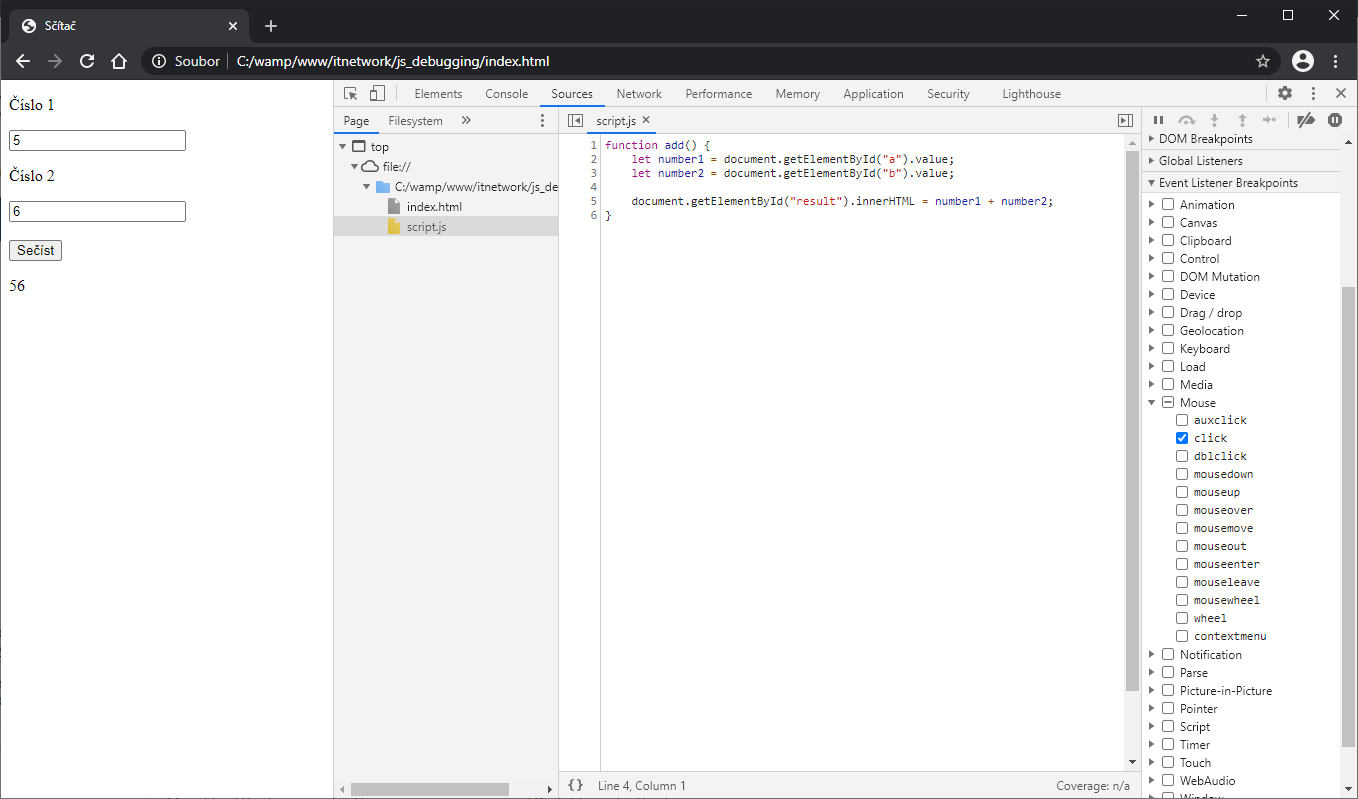Open DevTools settings gear
Viewport: 1358px width, 799px height.
pos(1285,94)
